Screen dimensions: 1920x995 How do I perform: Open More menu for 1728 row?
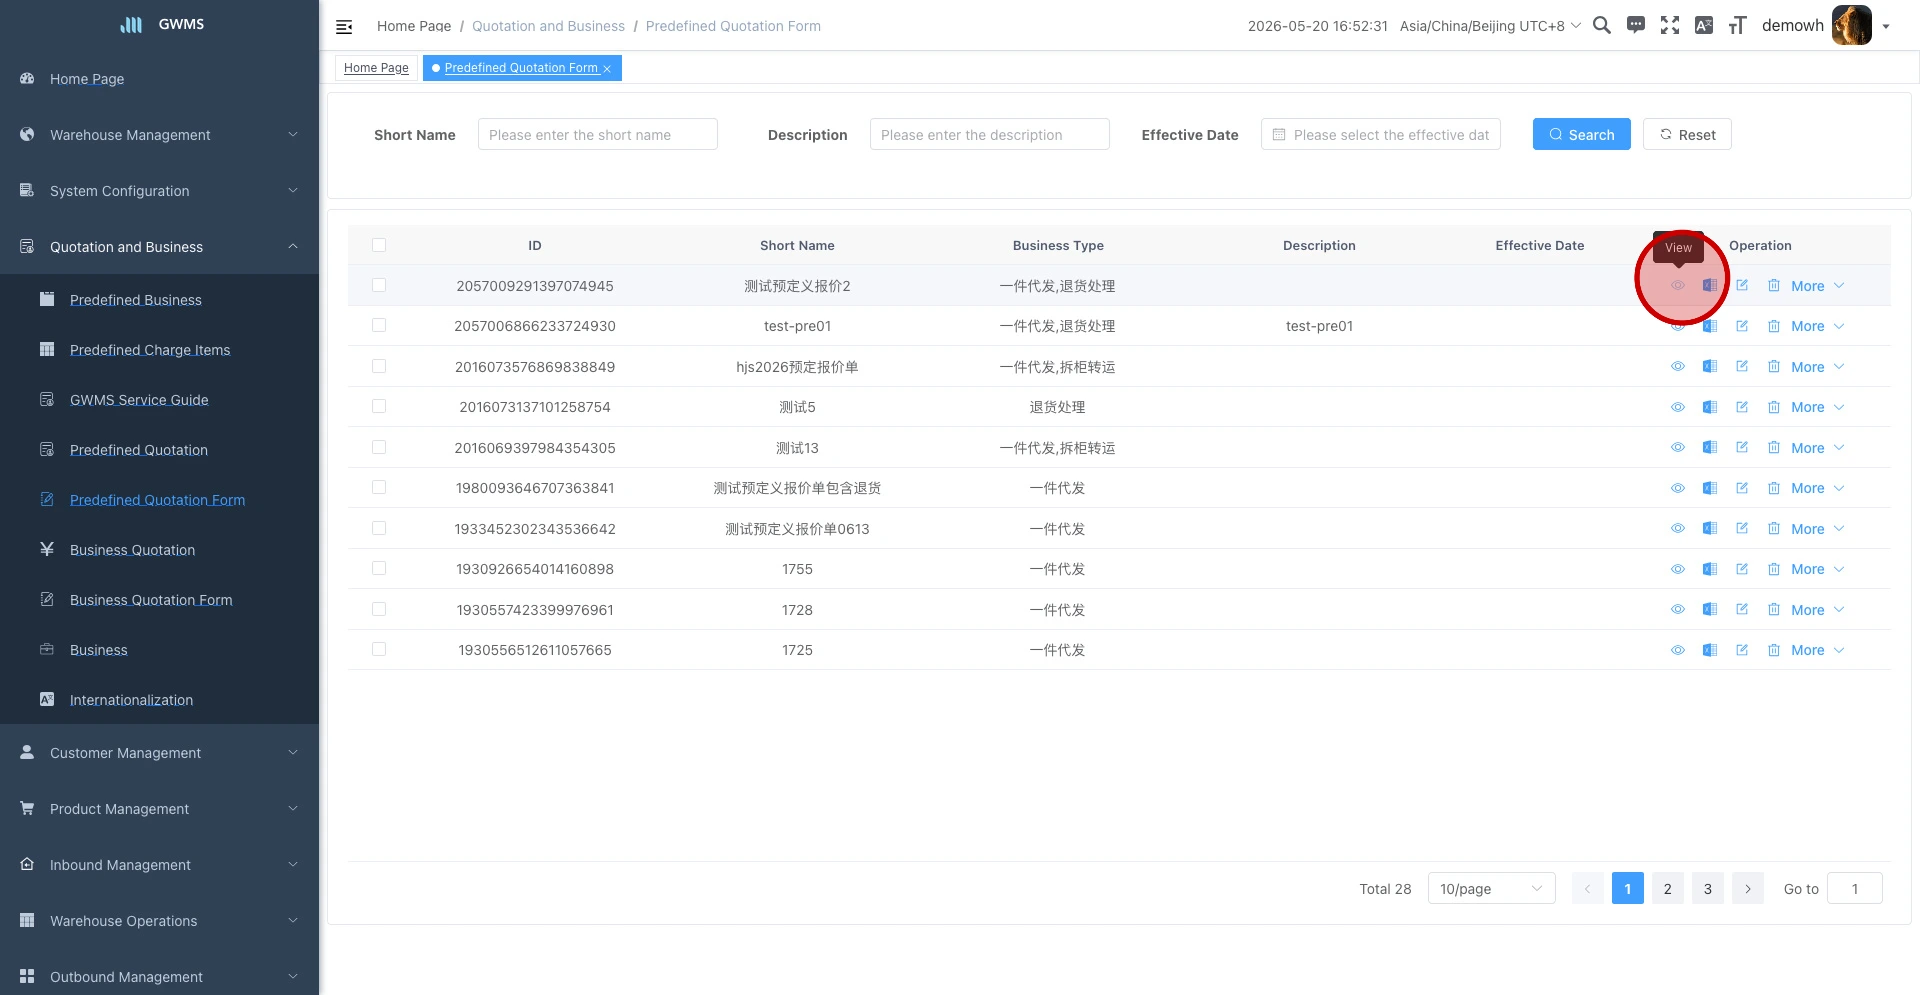[1817, 610]
